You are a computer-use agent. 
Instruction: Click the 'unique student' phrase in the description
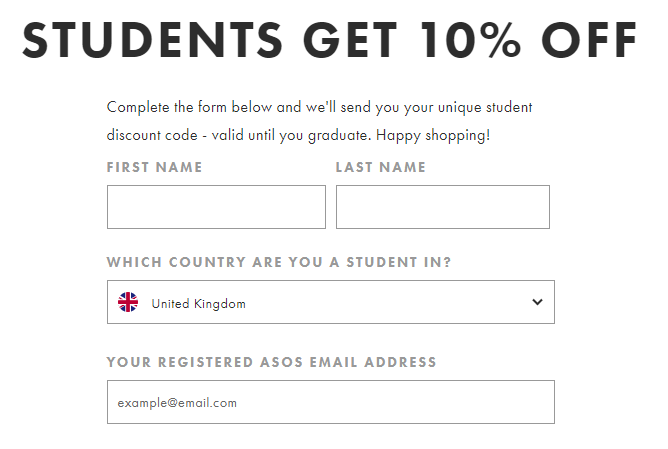pos(485,107)
